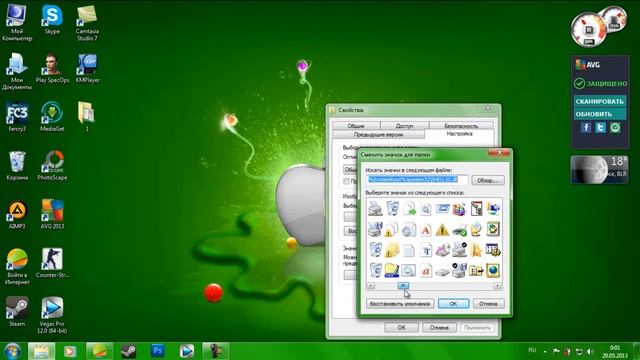Viewport: 640px width, 360px height.
Task: Launch KMPlayer from the desktop
Action: pos(87,69)
